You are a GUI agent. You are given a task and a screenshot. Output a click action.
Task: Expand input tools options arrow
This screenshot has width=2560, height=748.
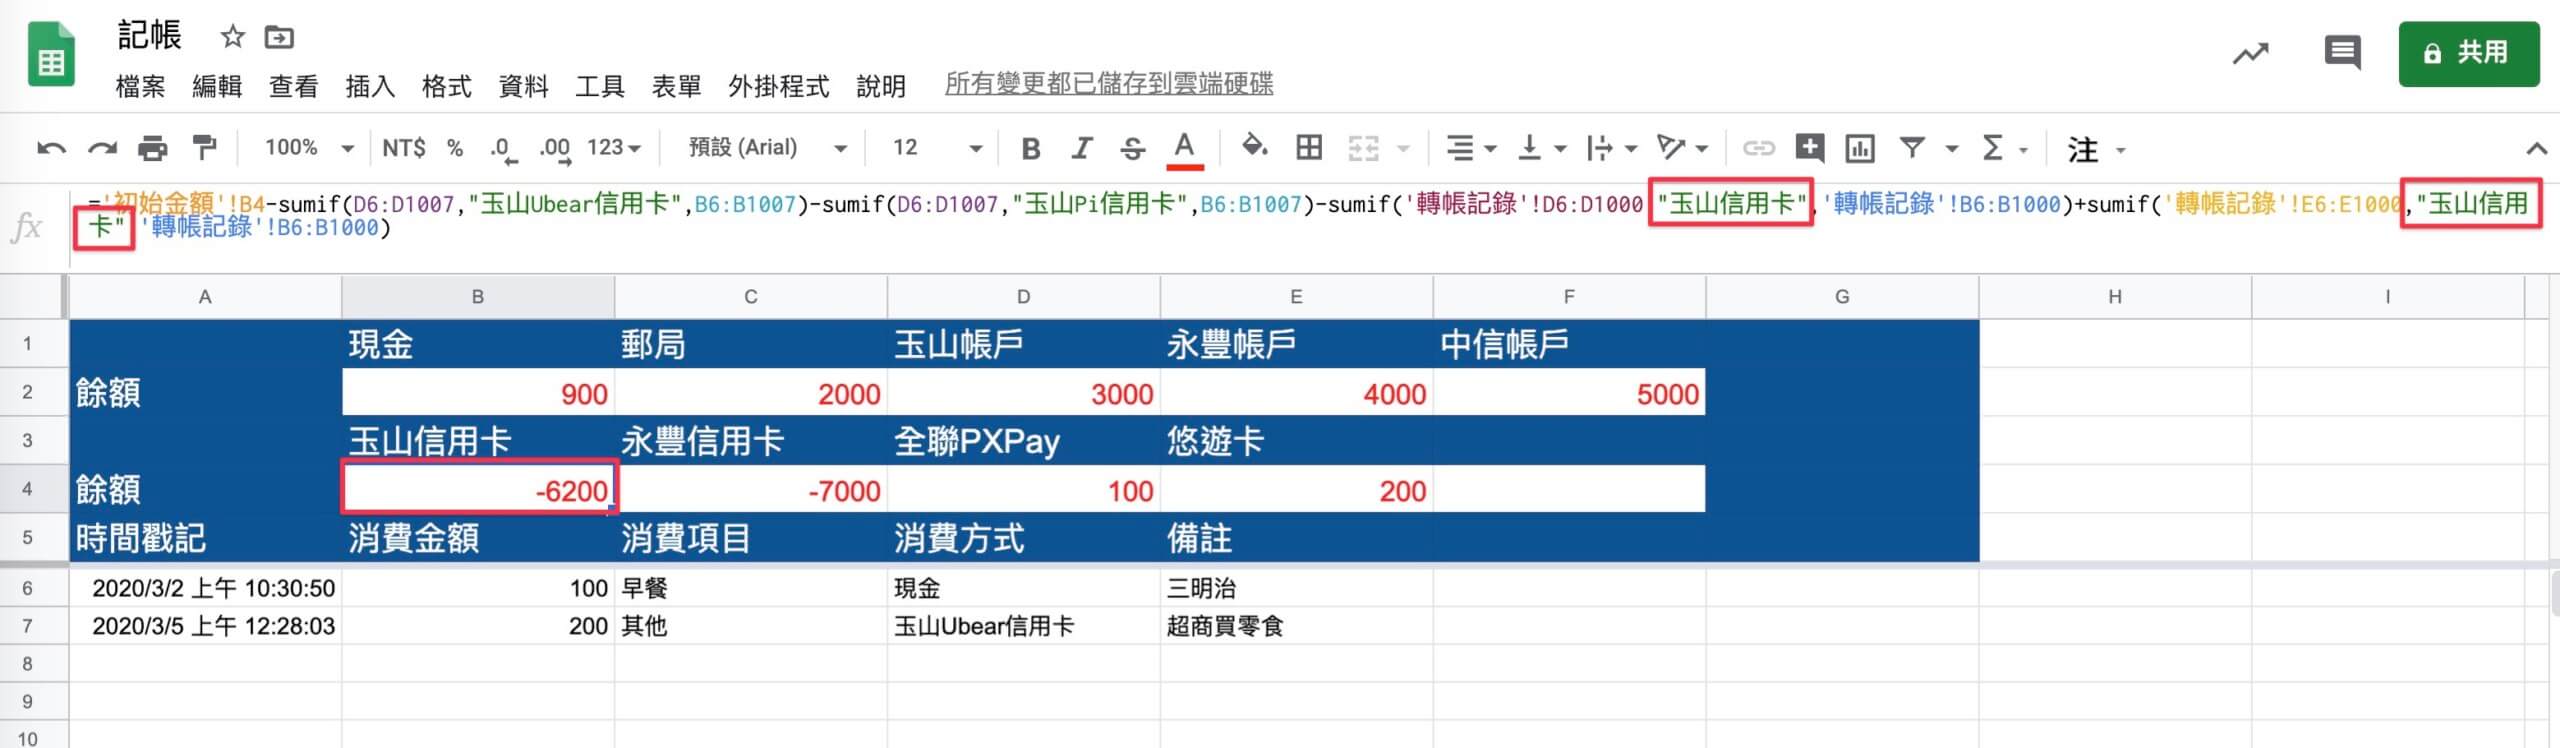pyautogui.click(x=2120, y=150)
